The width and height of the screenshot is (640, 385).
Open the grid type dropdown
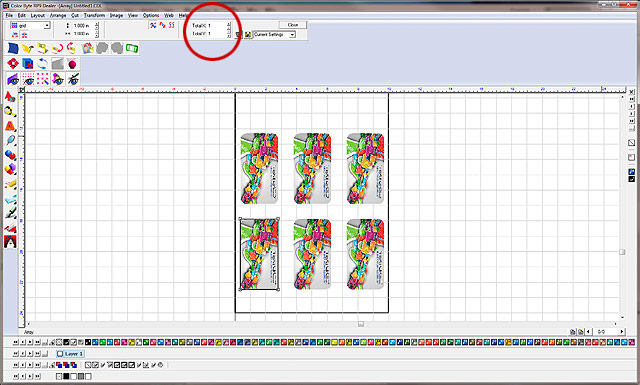point(47,25)
